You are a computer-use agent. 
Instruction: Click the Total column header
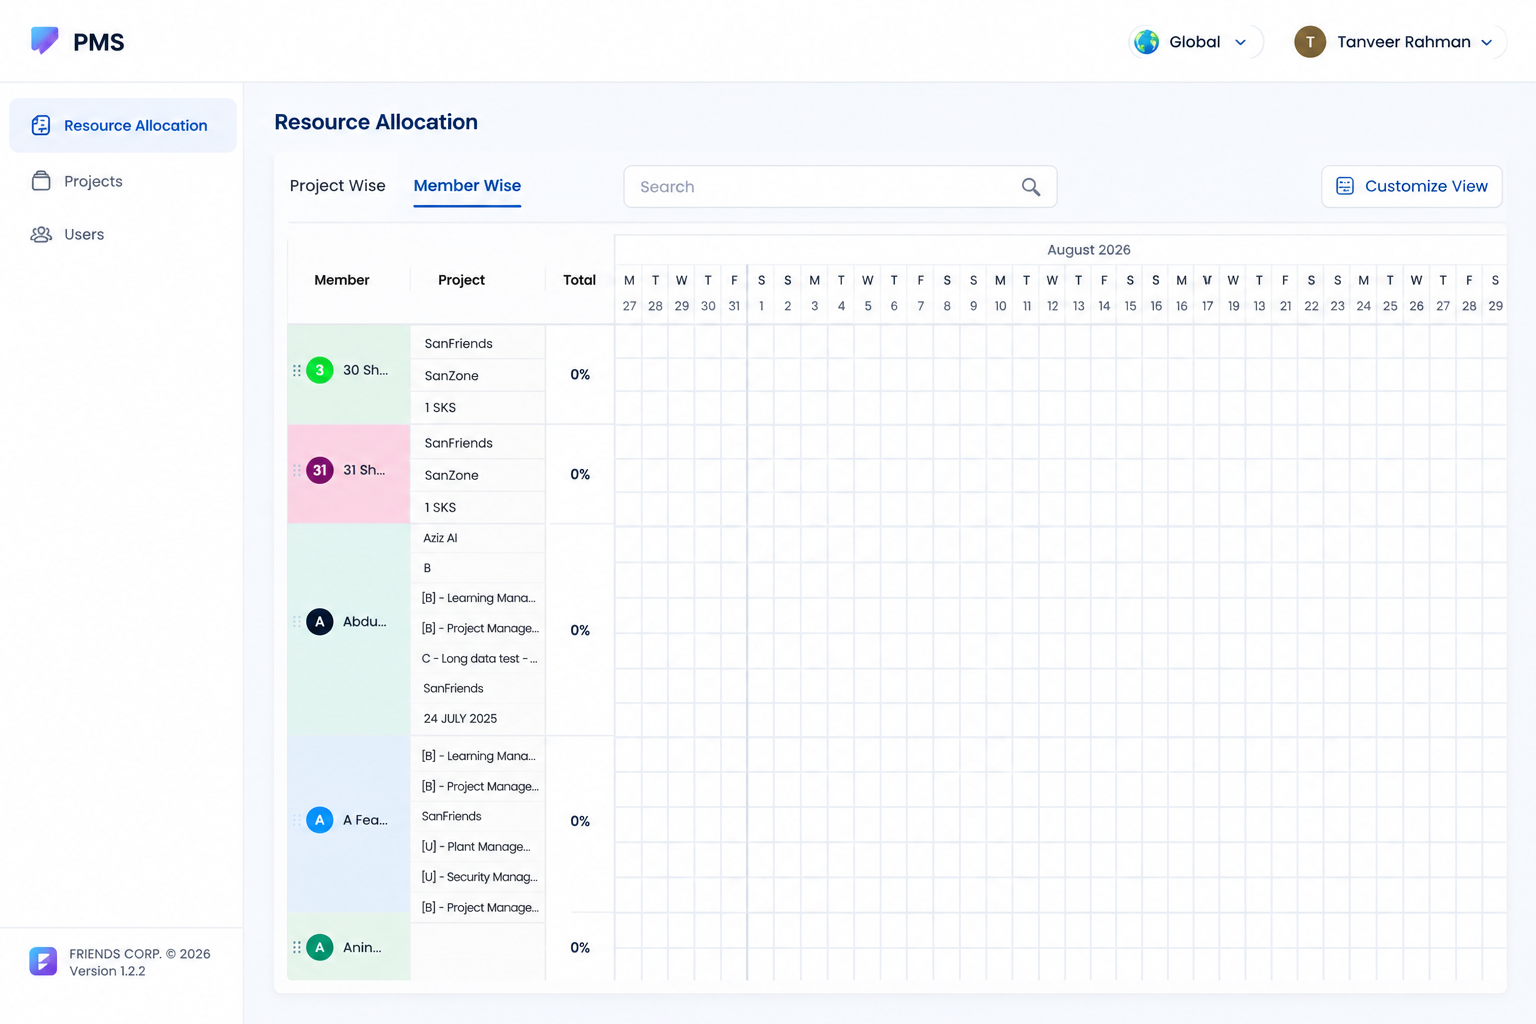point(579,280)
